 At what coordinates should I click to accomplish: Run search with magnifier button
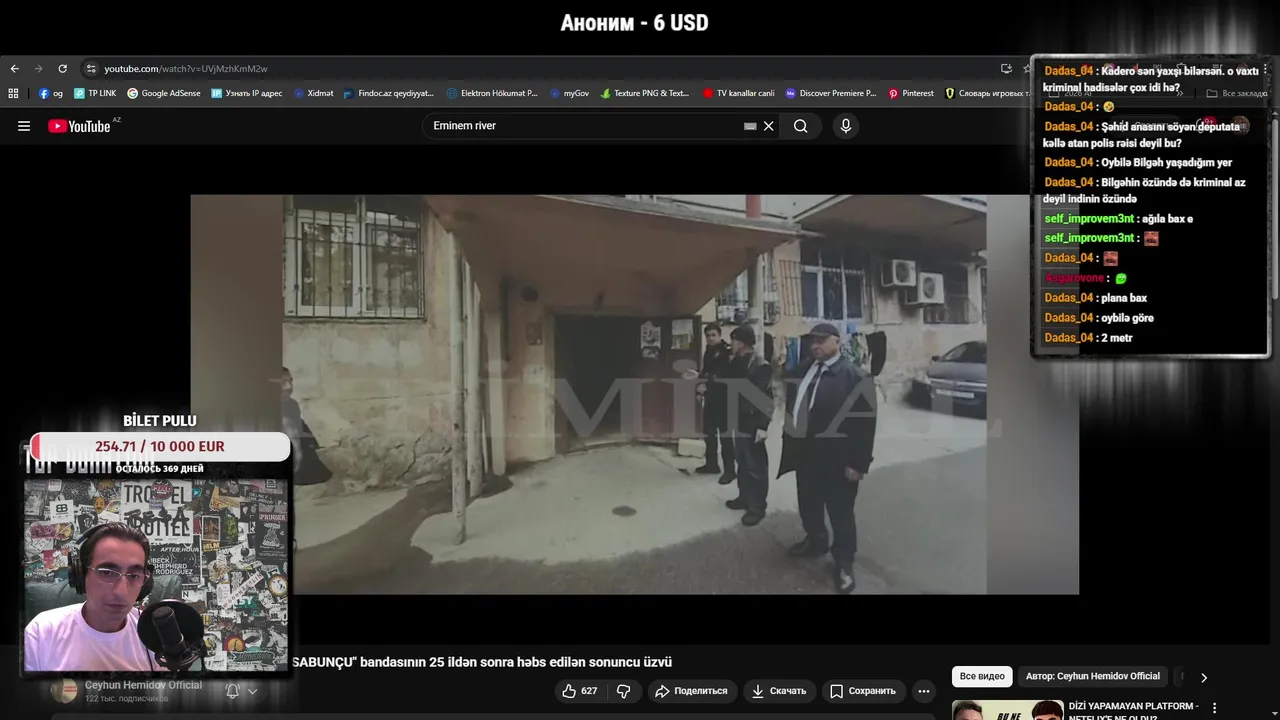click(x=801, y=126)
